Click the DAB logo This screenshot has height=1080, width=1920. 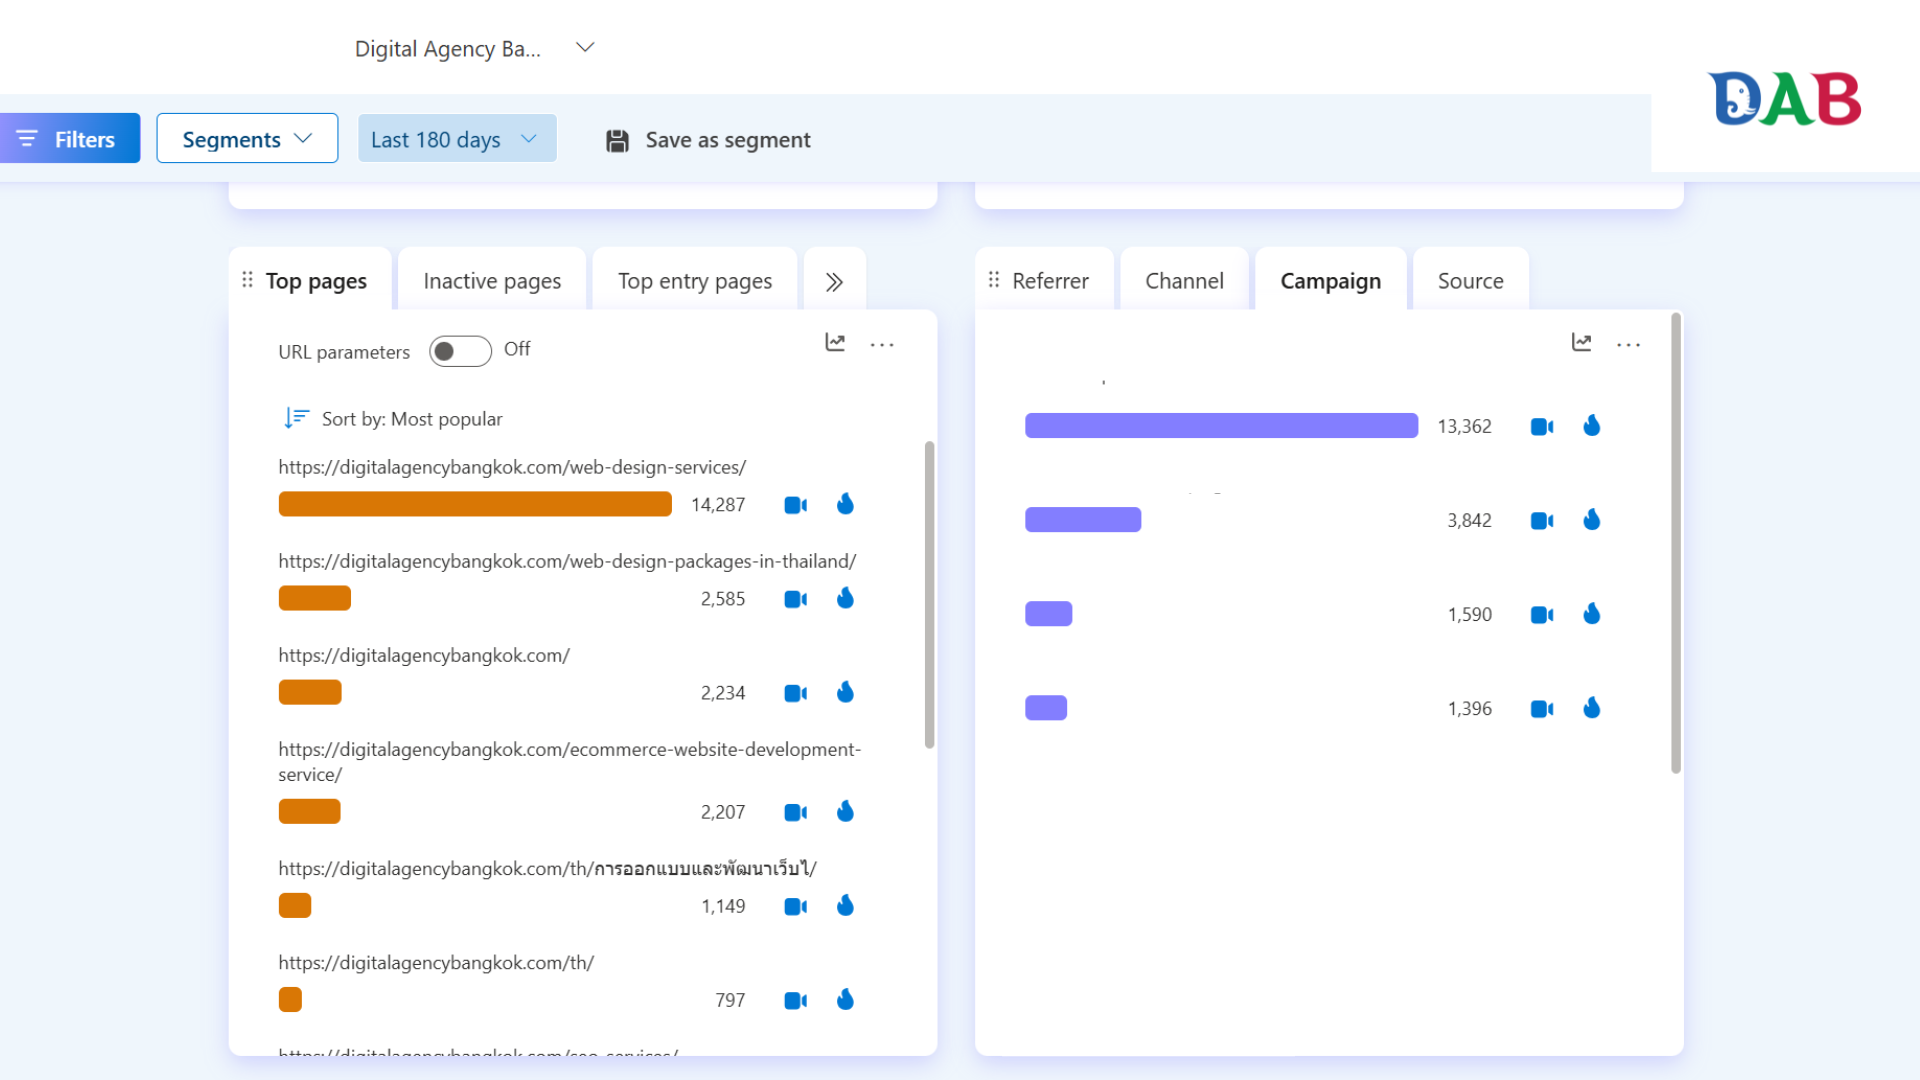1785,99
